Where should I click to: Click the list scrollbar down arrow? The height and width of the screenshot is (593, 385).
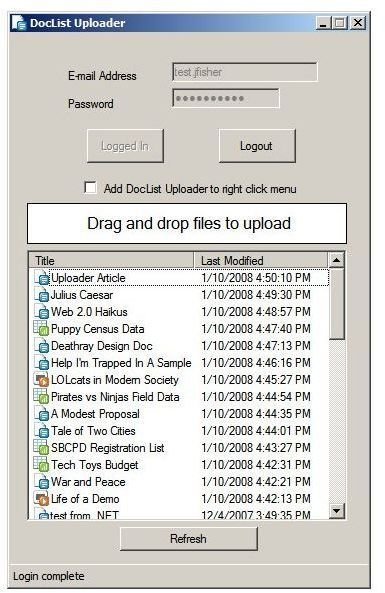coord(336,511)
